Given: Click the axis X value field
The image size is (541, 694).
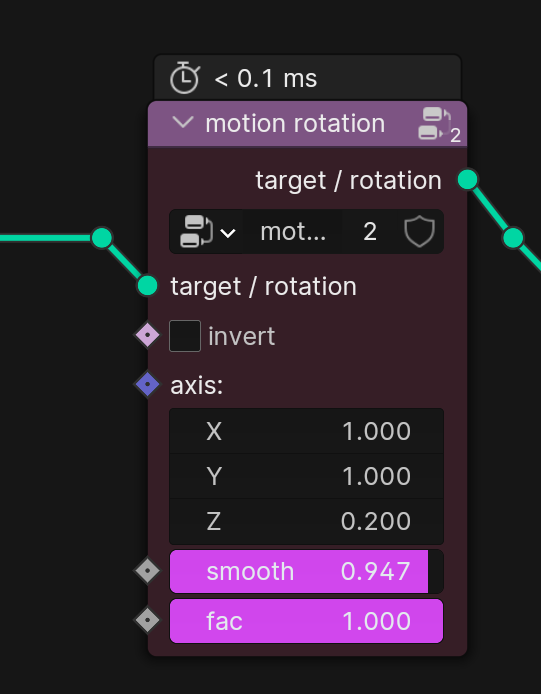Looking at the screenshot, I should [306, 431].
